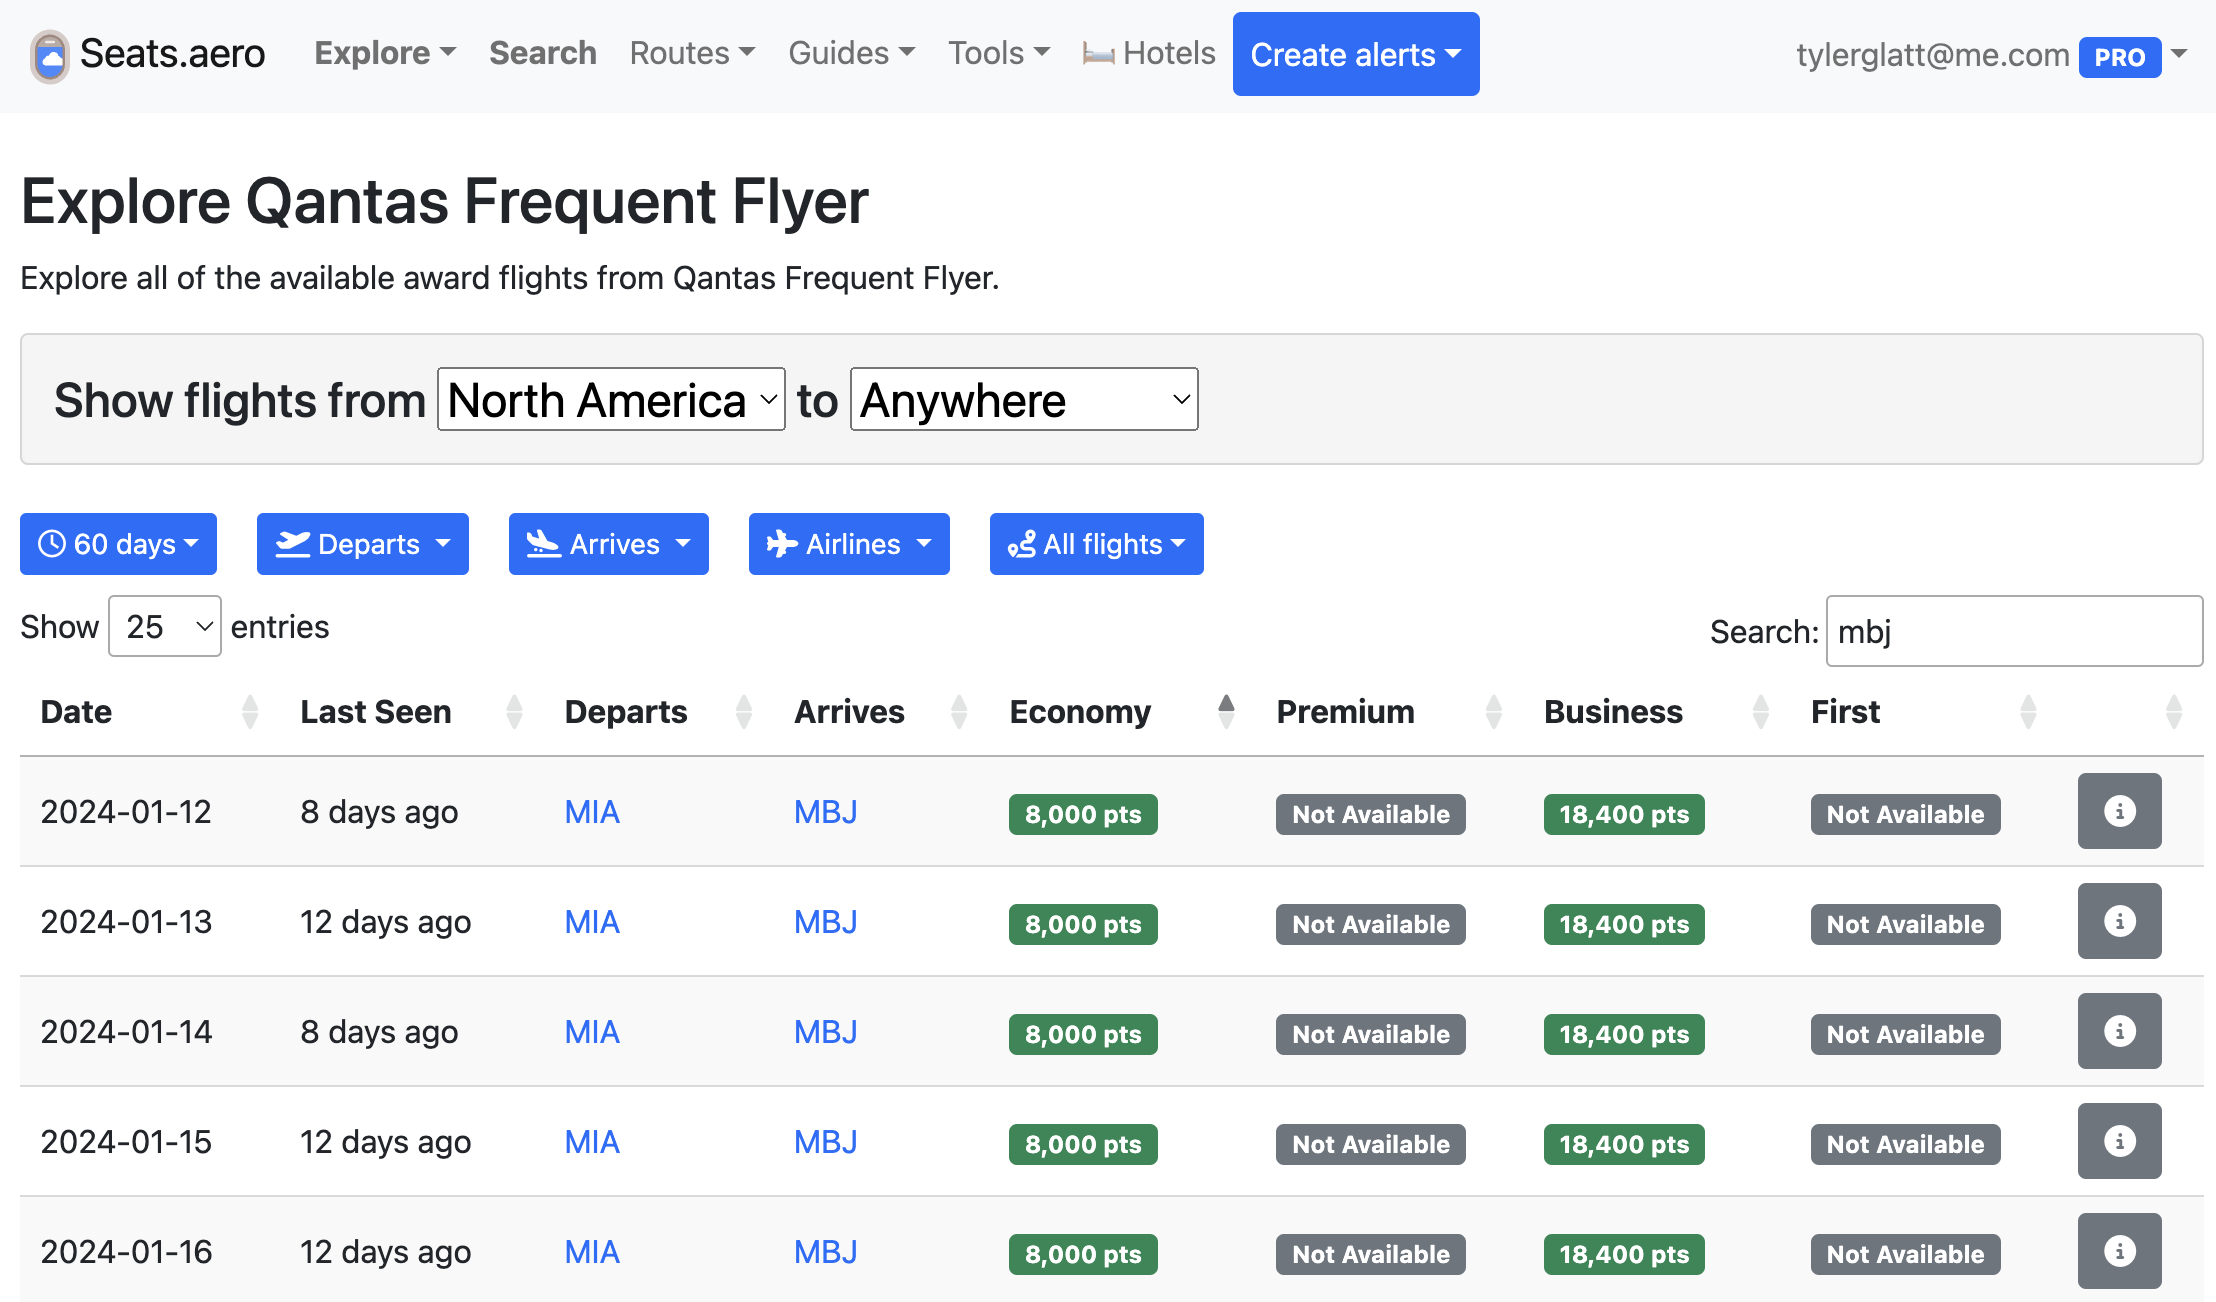Click 8,000 pts economy badge for 2024-01-12
This screenshot has width=2216, height=1302.
pyautogui.click(x=1083, y=814)
